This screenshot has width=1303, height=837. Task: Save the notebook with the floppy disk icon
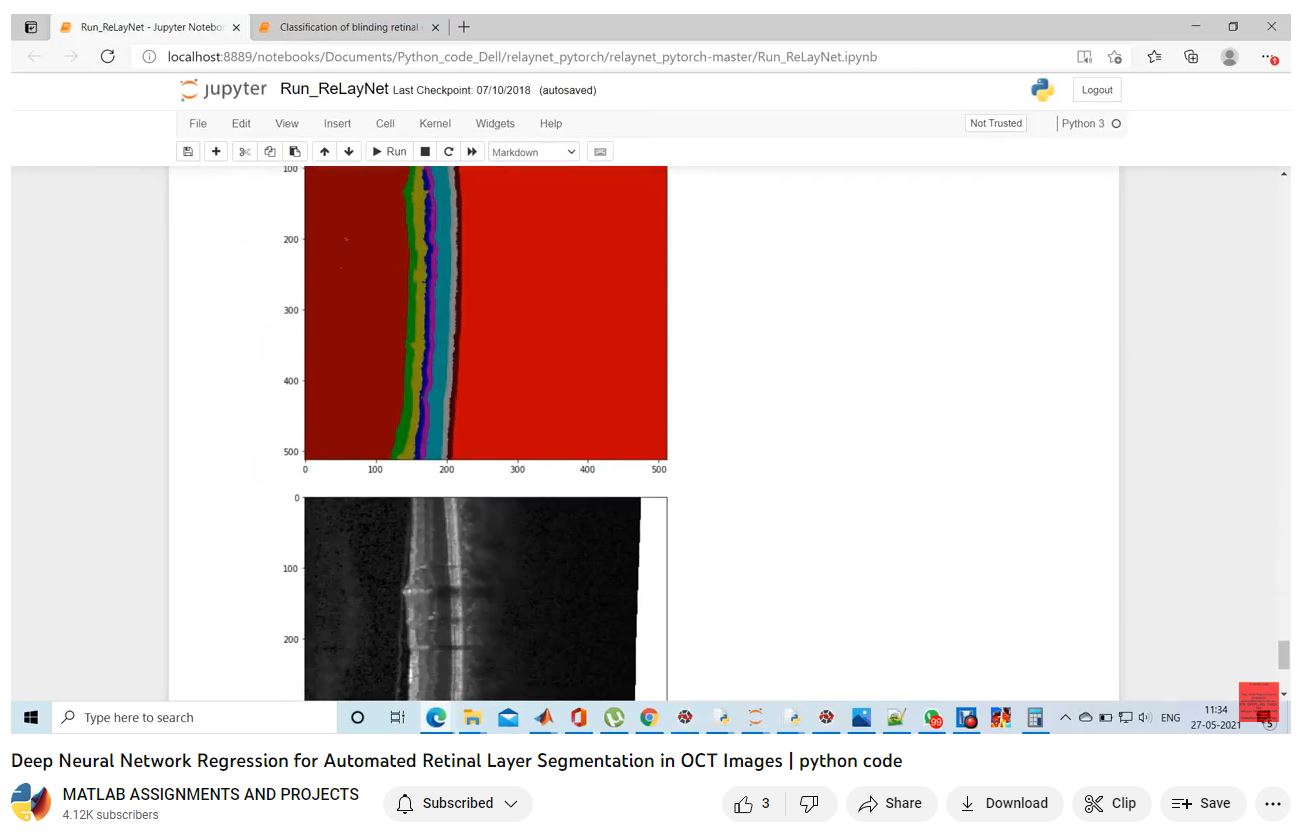click(x=188, y=152)
